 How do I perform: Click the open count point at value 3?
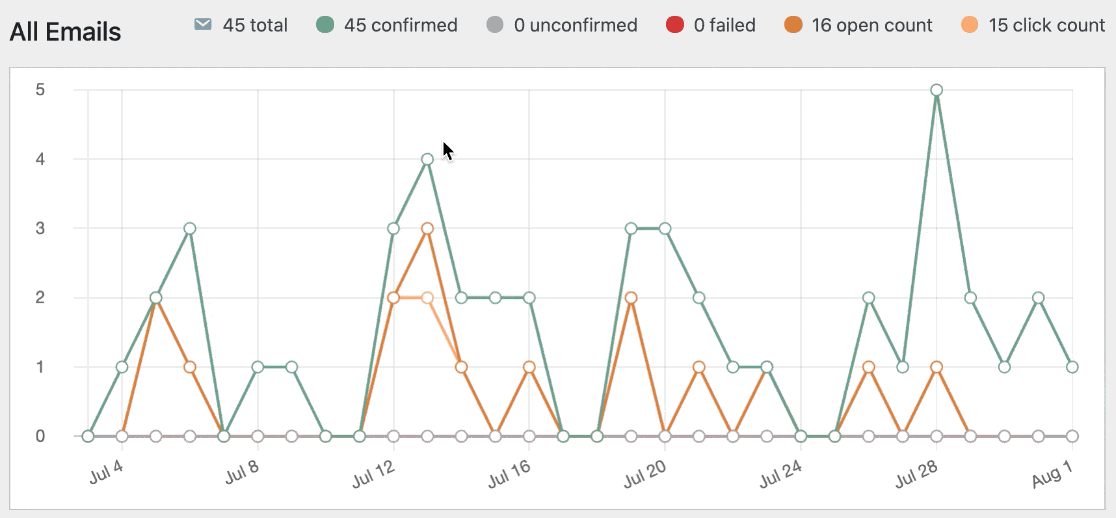pyautogui.click(x=427, y=228)
